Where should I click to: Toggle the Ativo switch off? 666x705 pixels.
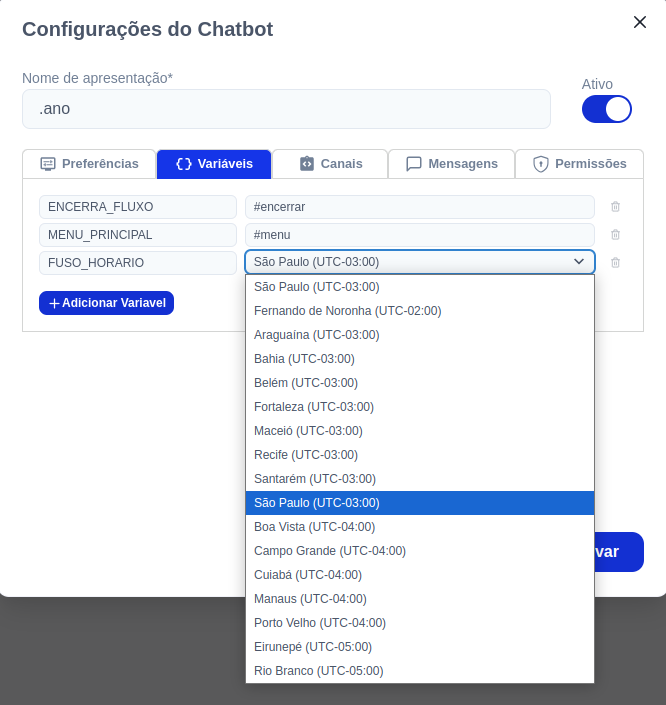coord(607,109)
